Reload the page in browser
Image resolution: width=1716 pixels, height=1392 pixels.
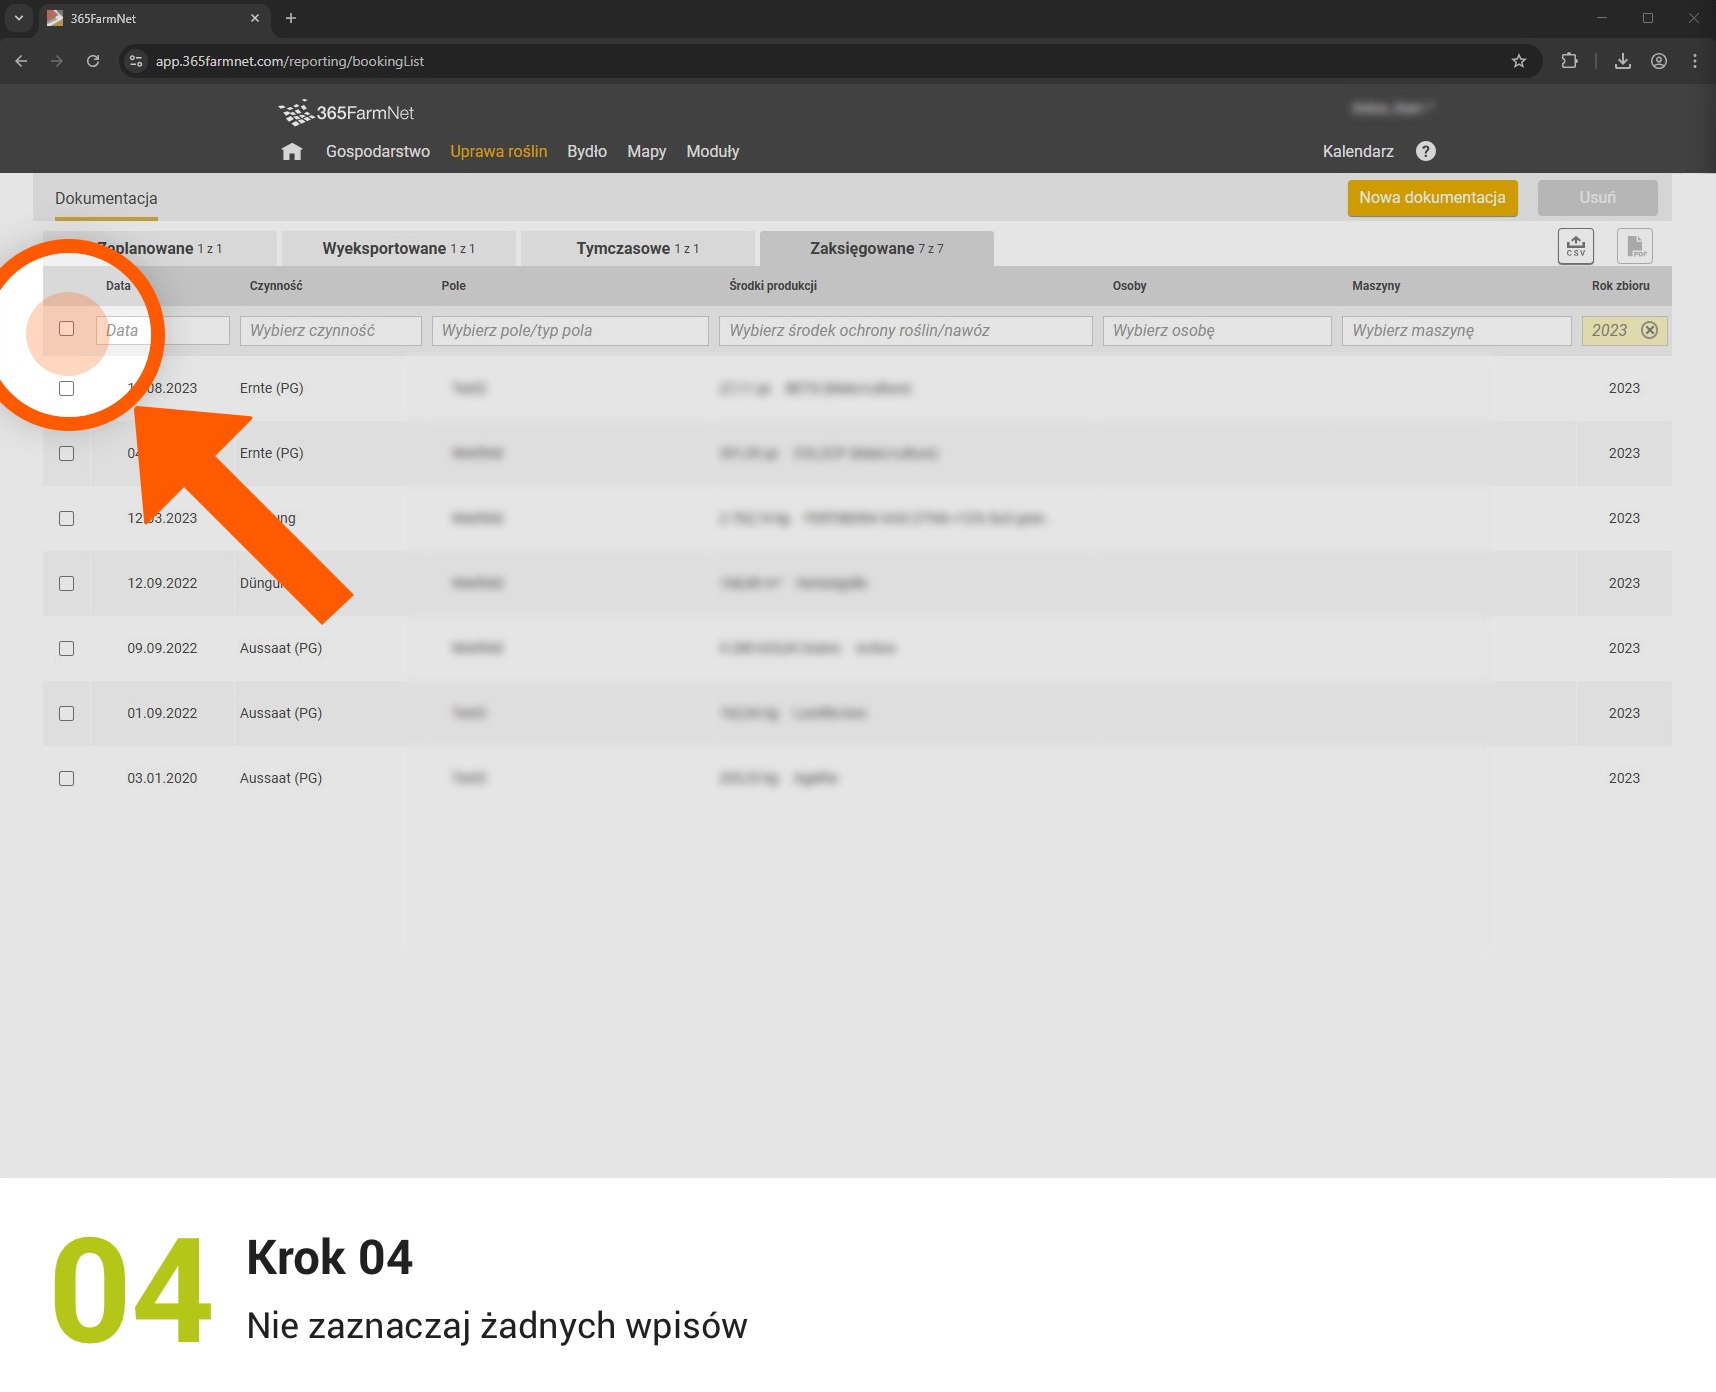click(x=93, y=61)
